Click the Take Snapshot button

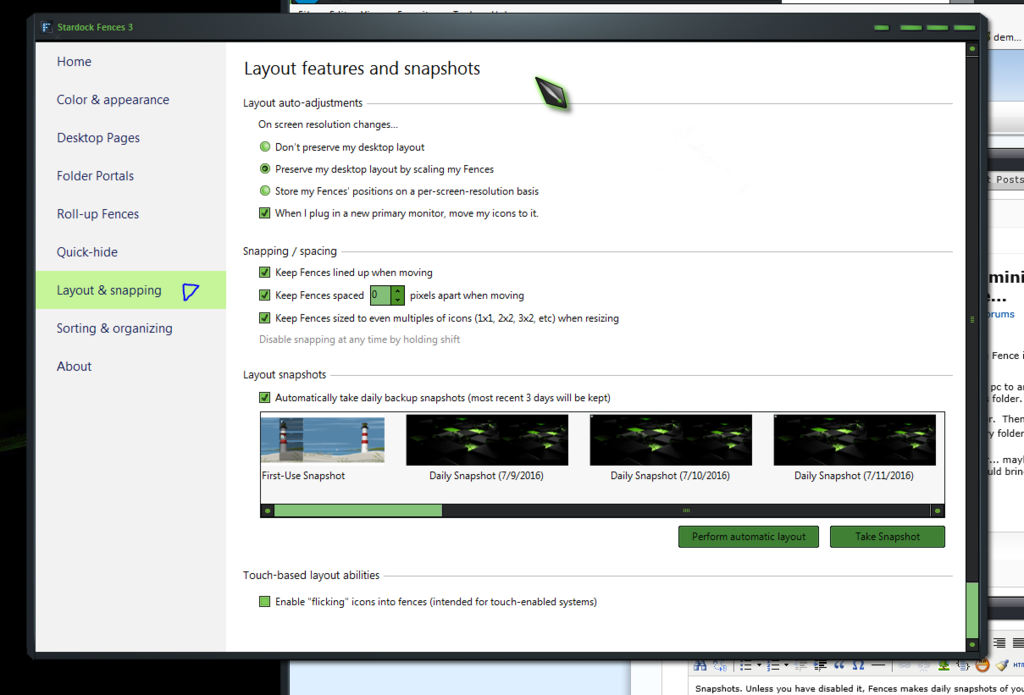click(x=887, y=536)
